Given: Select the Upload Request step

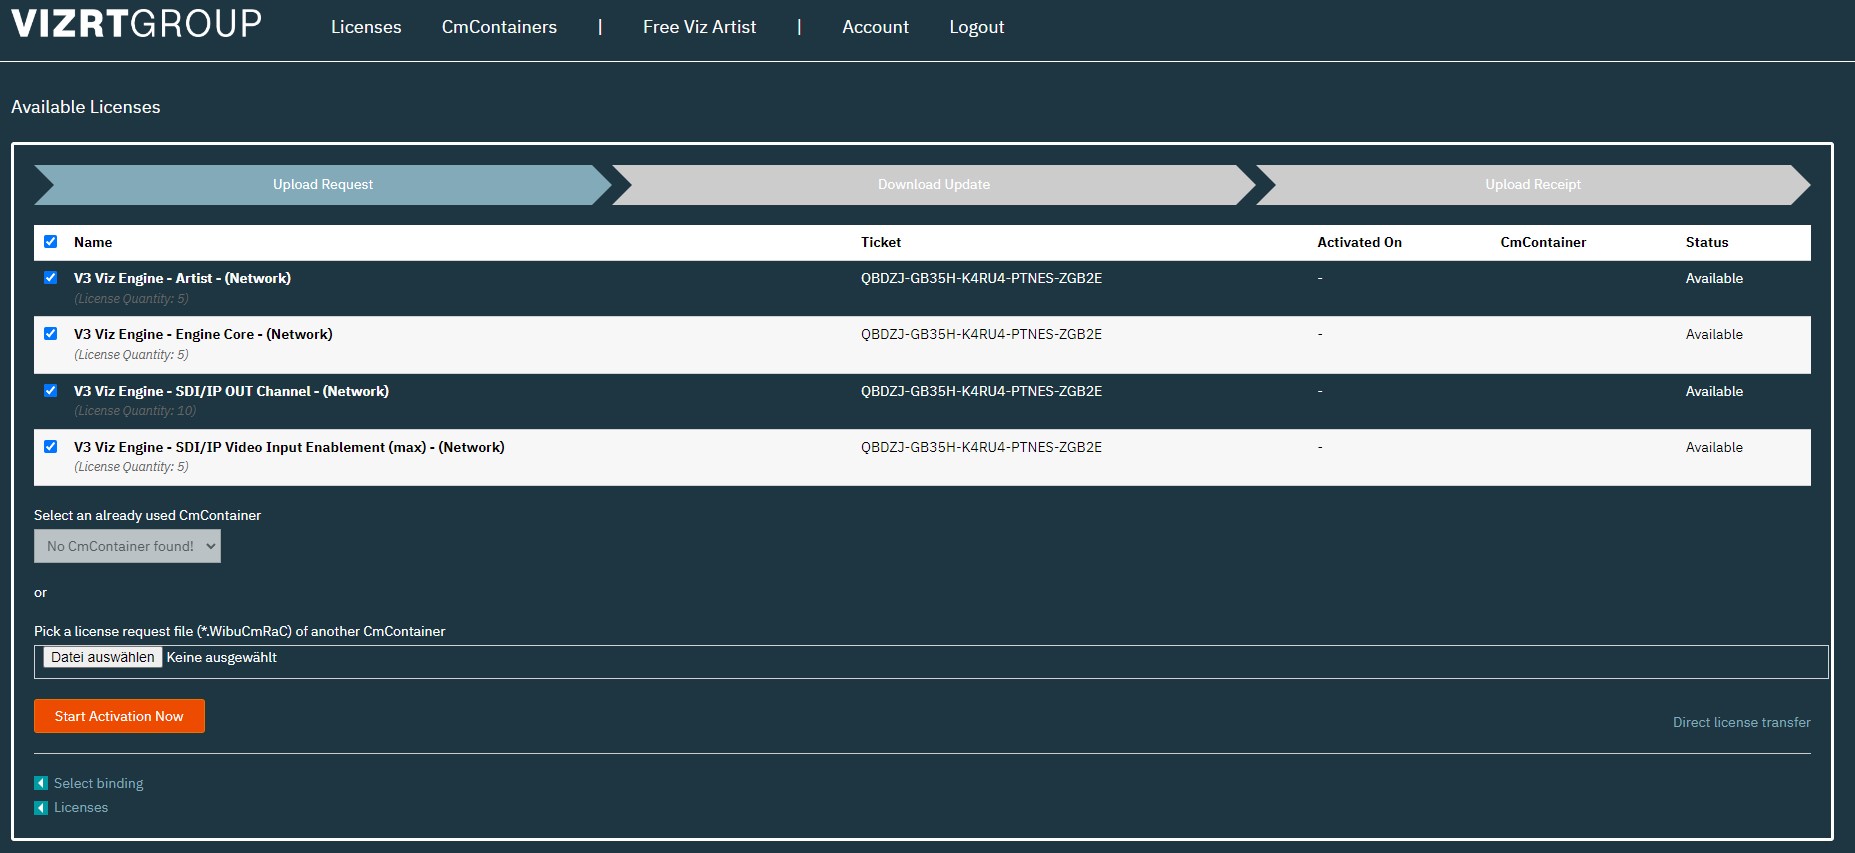Looking at the screenshot, I should [x=323, y=184].
